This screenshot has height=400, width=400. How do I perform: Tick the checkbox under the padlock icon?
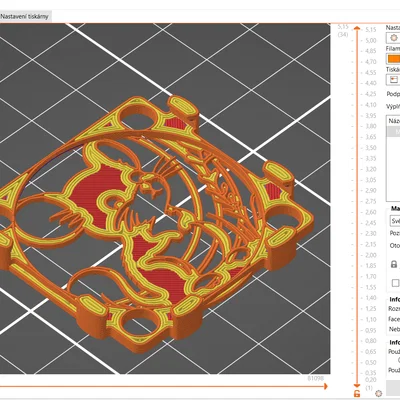pyautogui.click(x=395, y=283)
